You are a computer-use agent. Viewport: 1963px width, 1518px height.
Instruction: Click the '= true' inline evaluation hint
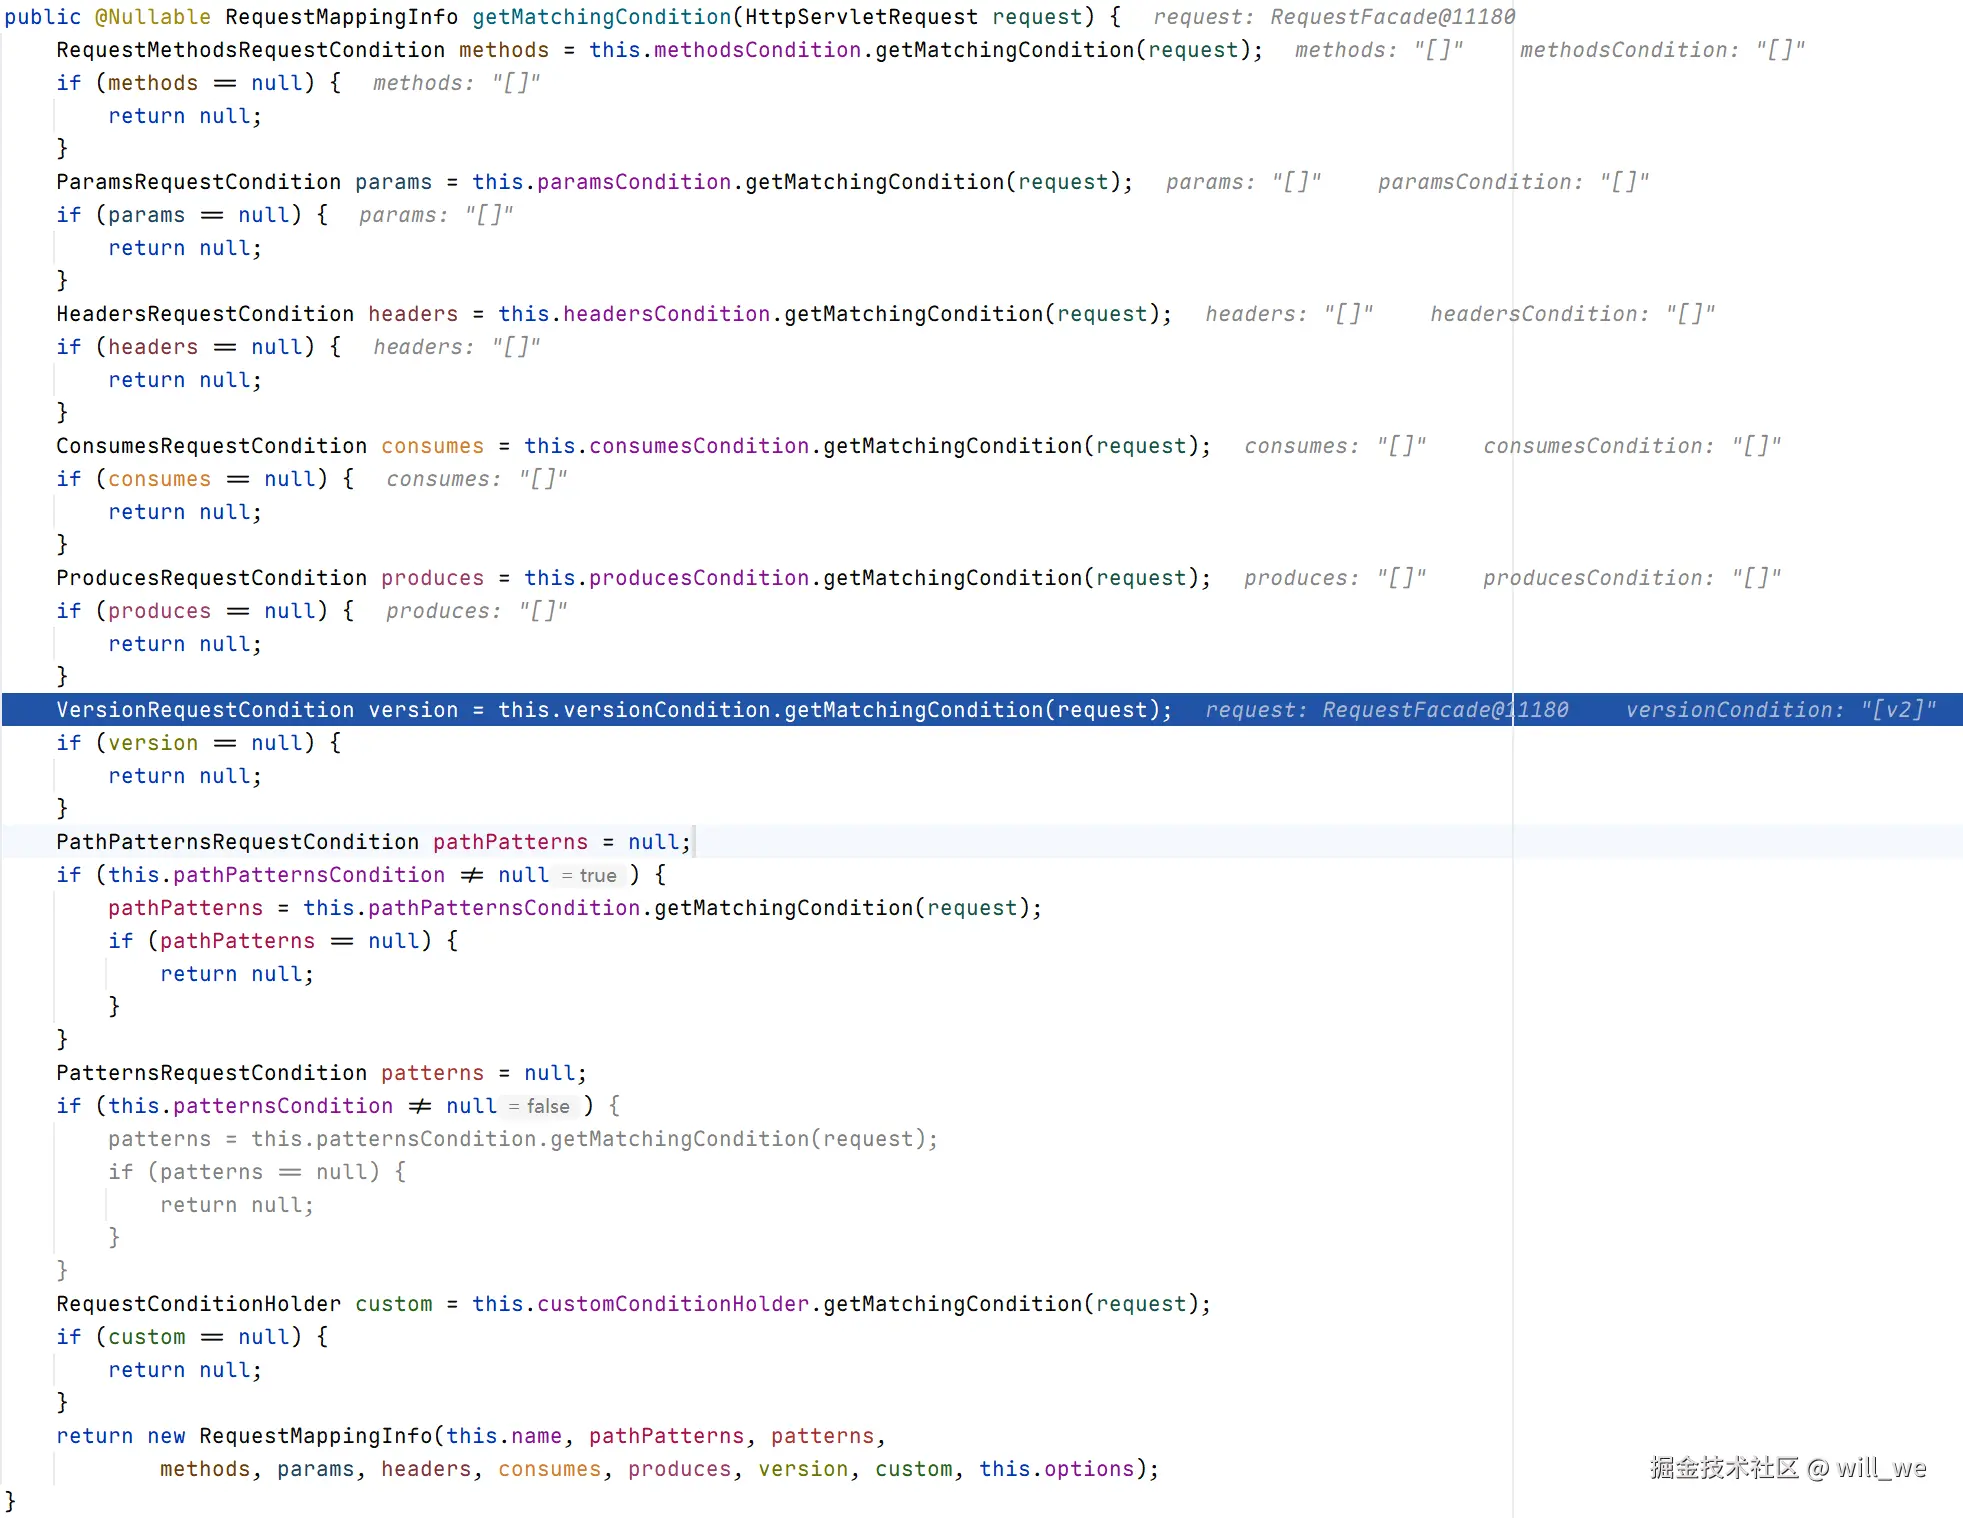[x=589, y=876]
